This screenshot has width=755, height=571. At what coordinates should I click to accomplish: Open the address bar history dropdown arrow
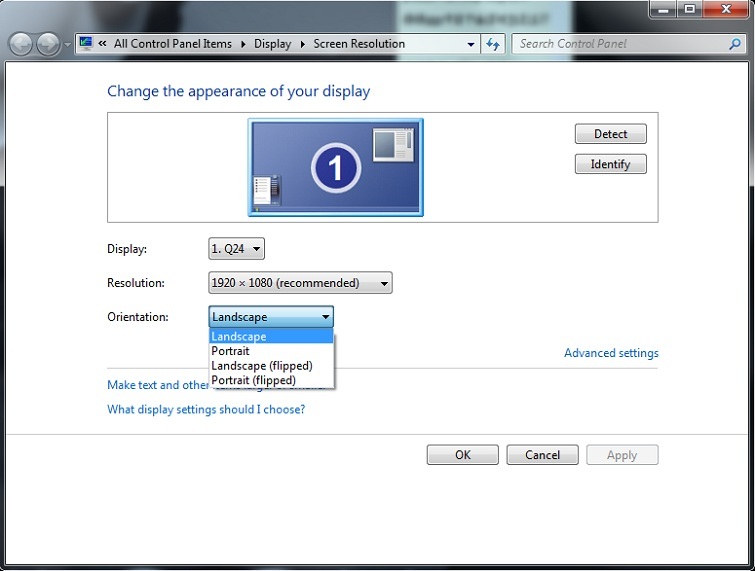(471, 44)
